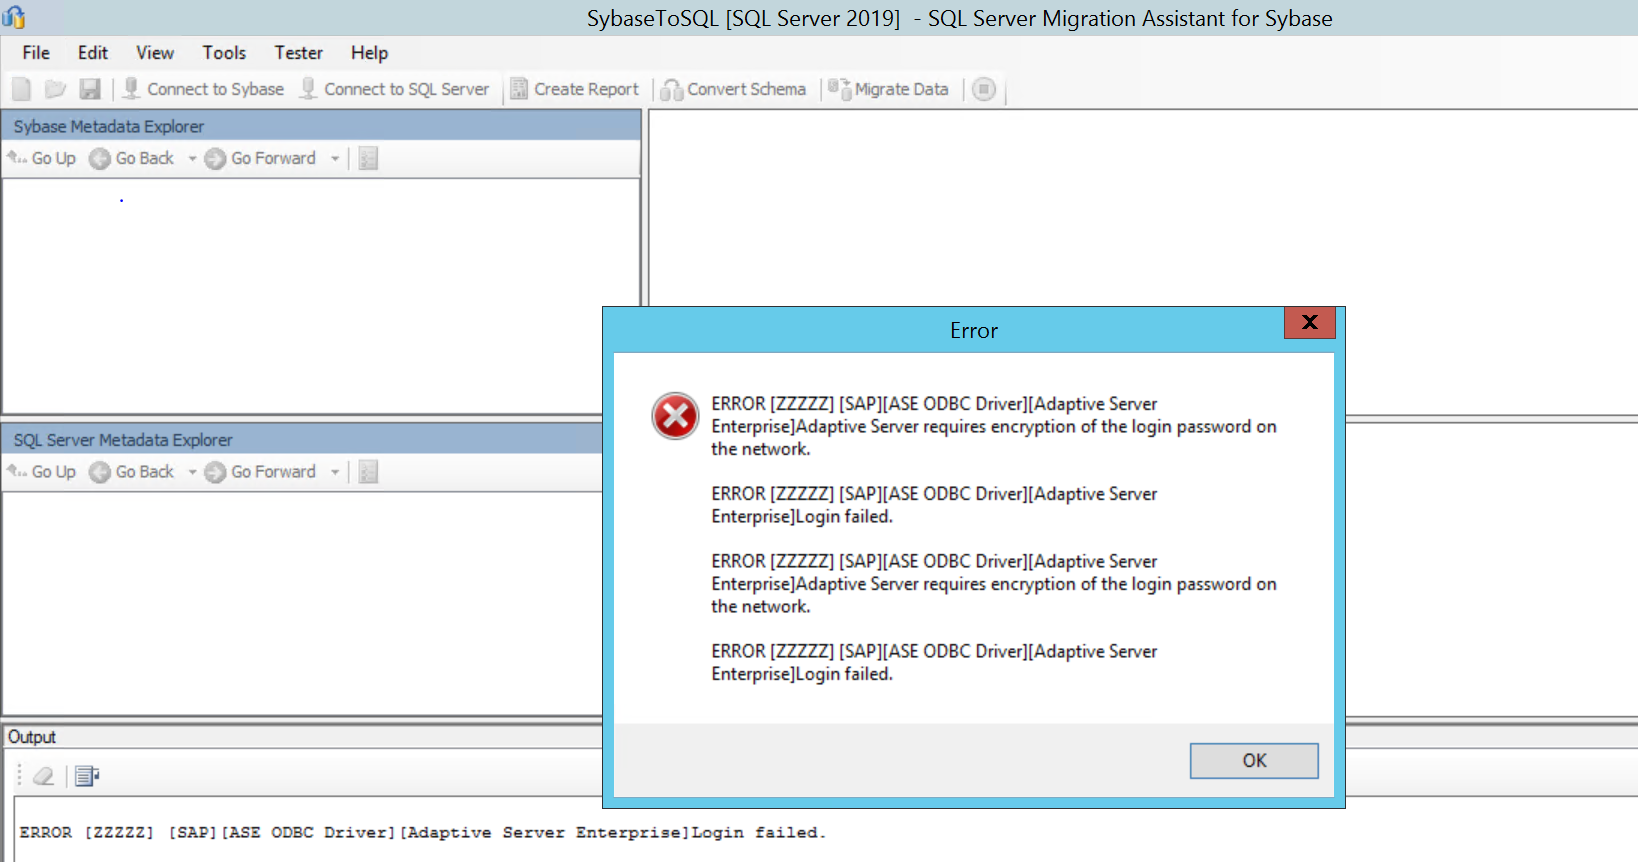Viewport: 1638px width, 862px height.
Task: Open the Tester menu
Action: [x=298, y=53]
